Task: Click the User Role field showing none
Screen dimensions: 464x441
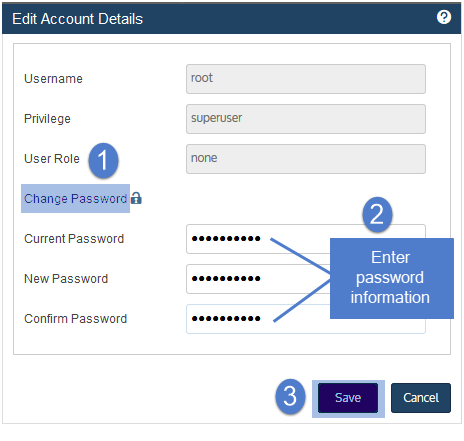Action: pos(306,159)
